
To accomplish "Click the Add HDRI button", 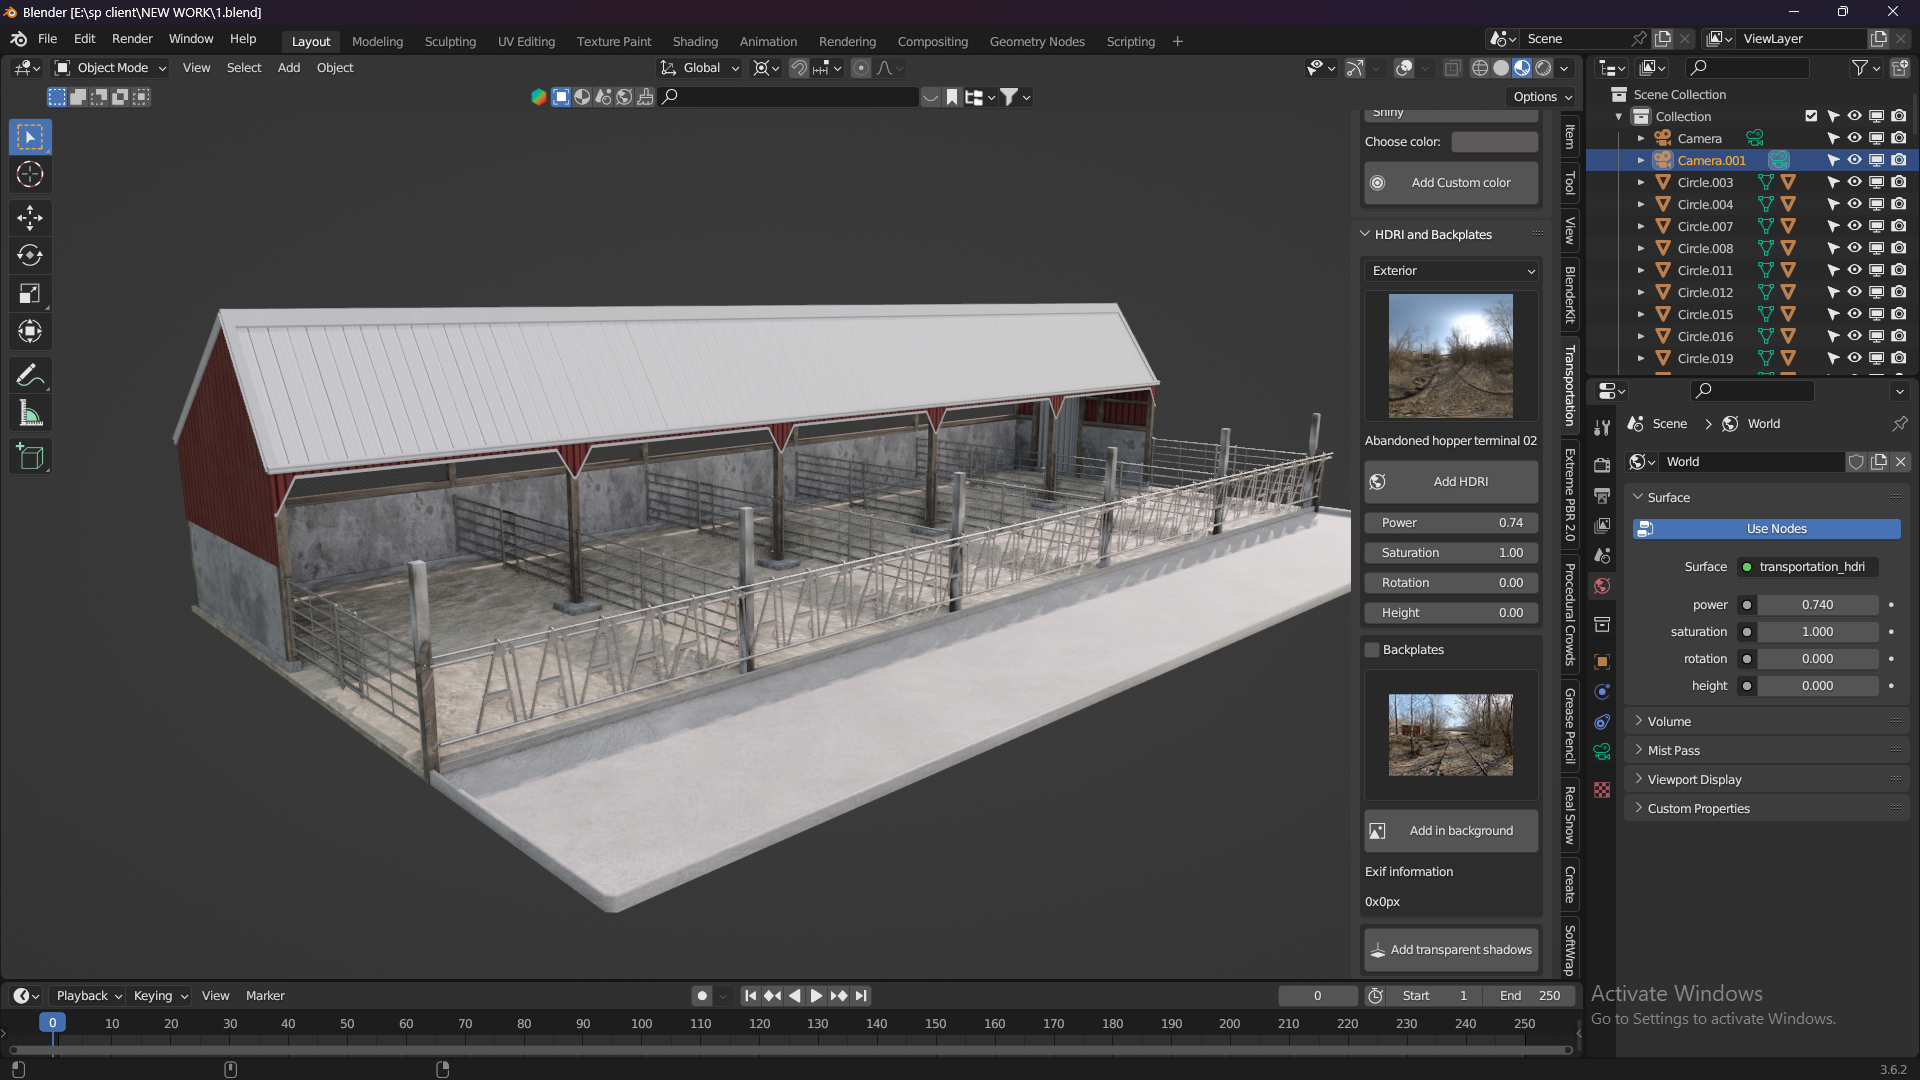I will (x=1450, y=481).
